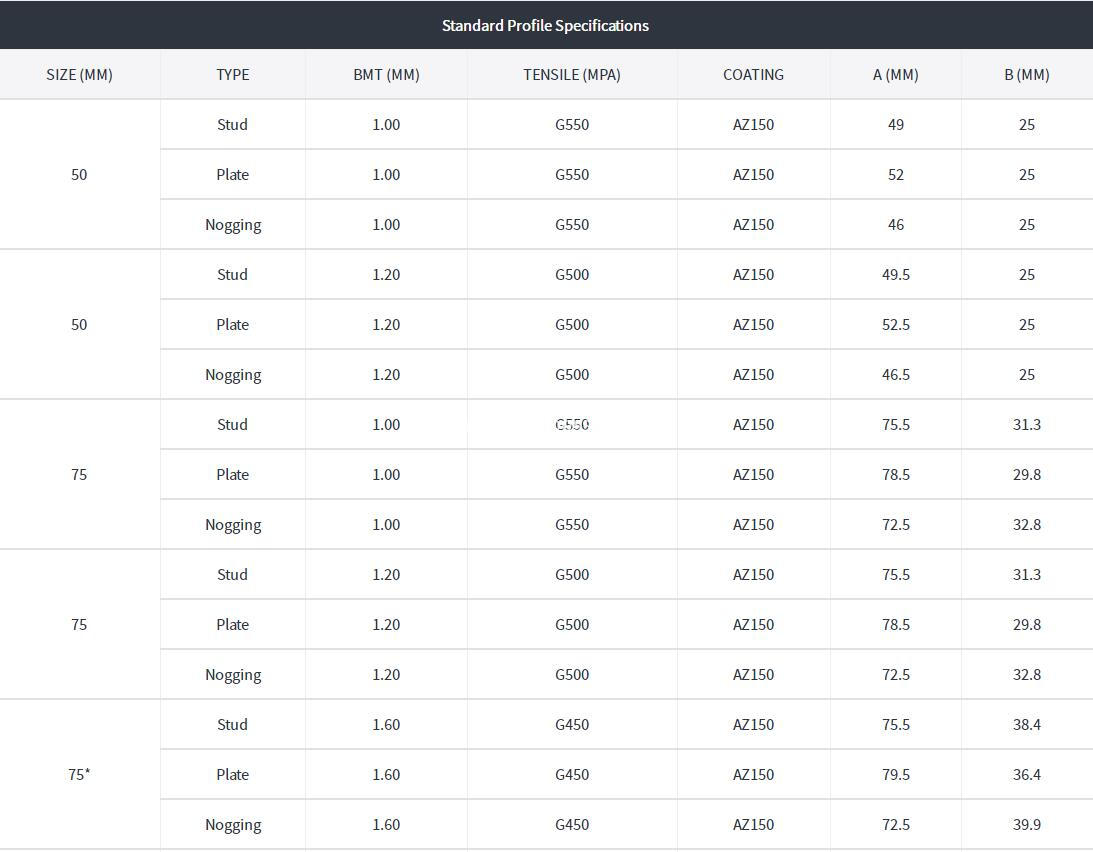This screenshot has width=1093, height=852.
Task: Click the 38.4 value in B column
Action: tap(1027, 724)
